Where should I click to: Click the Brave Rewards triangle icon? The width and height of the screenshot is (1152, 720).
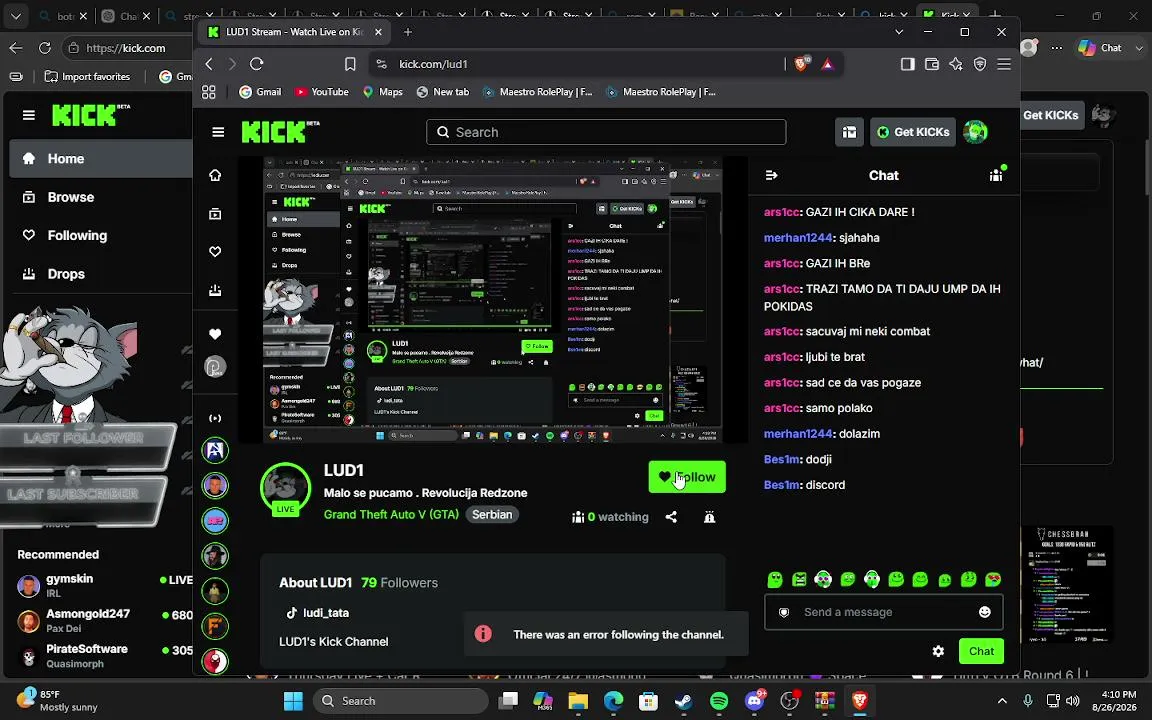pos(828,65)
